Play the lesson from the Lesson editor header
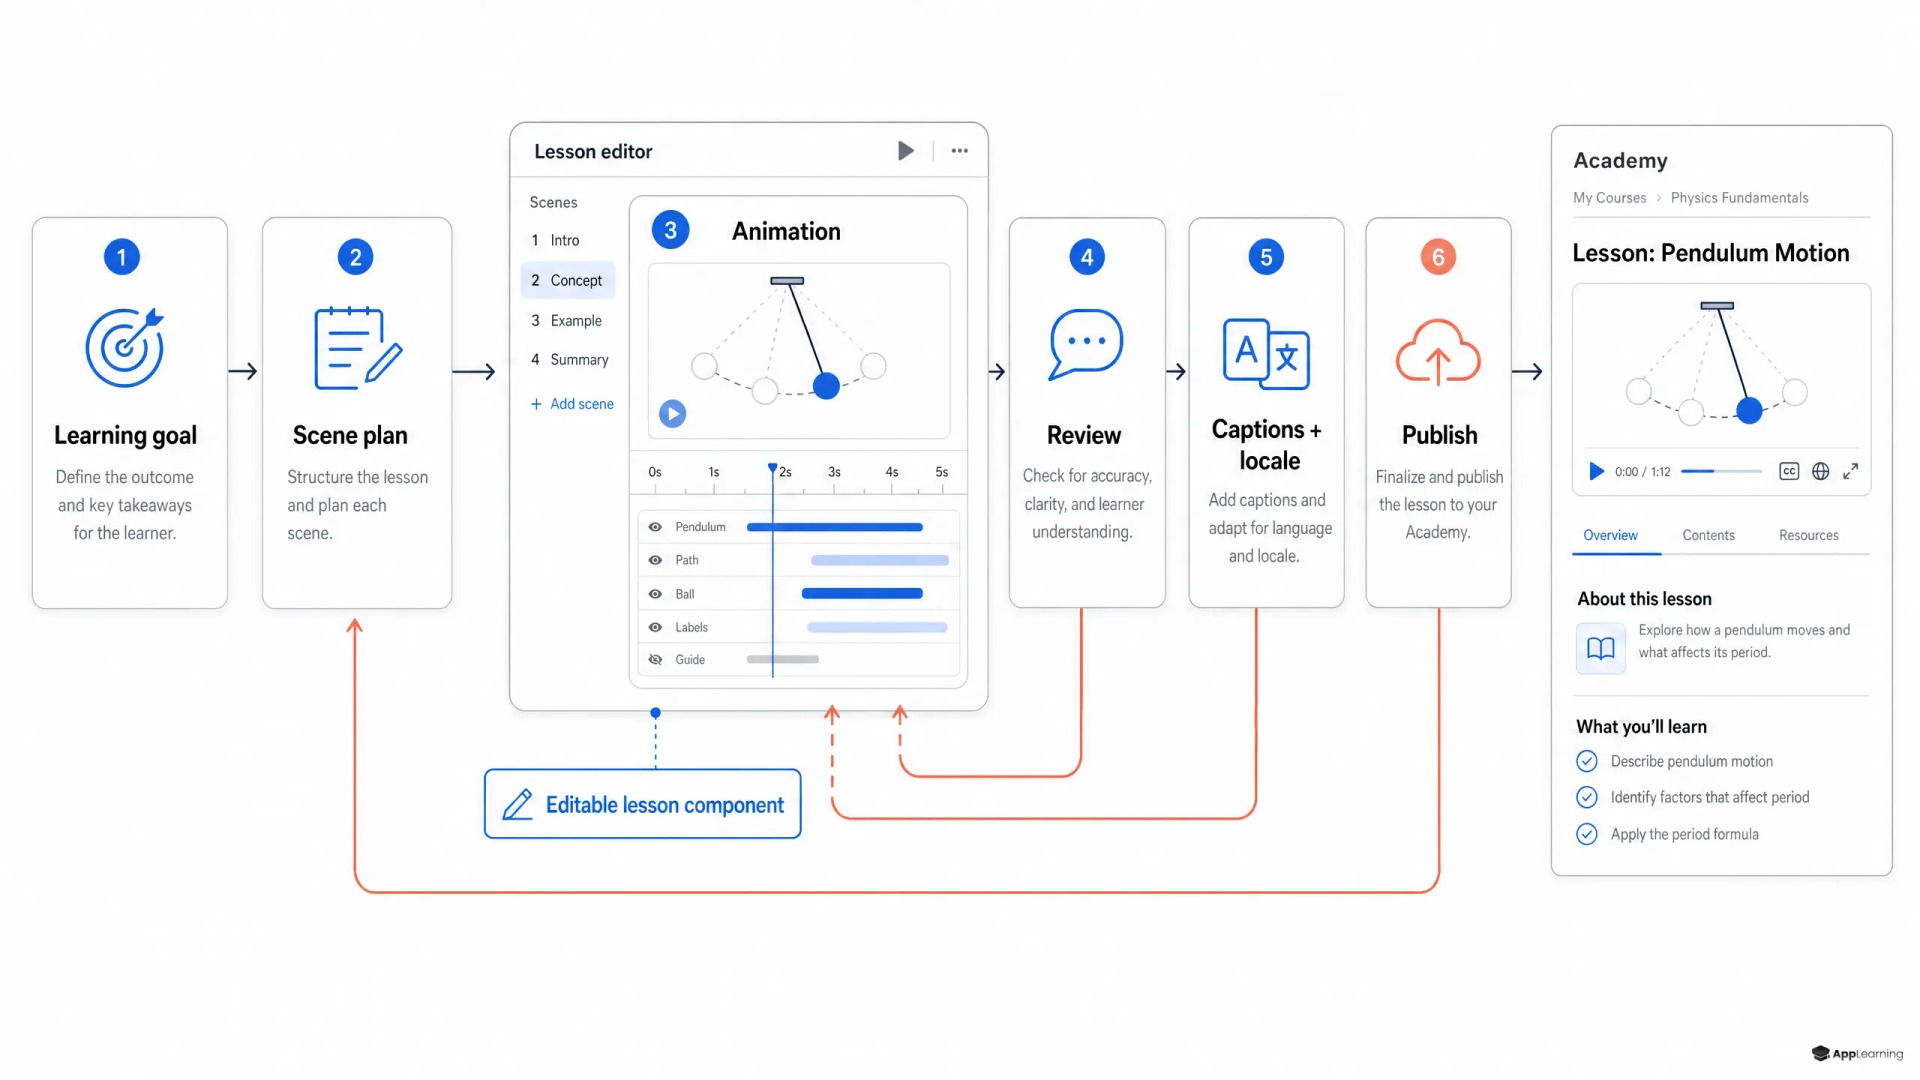Screen dimensions: 1920x1080 point(905,151)
